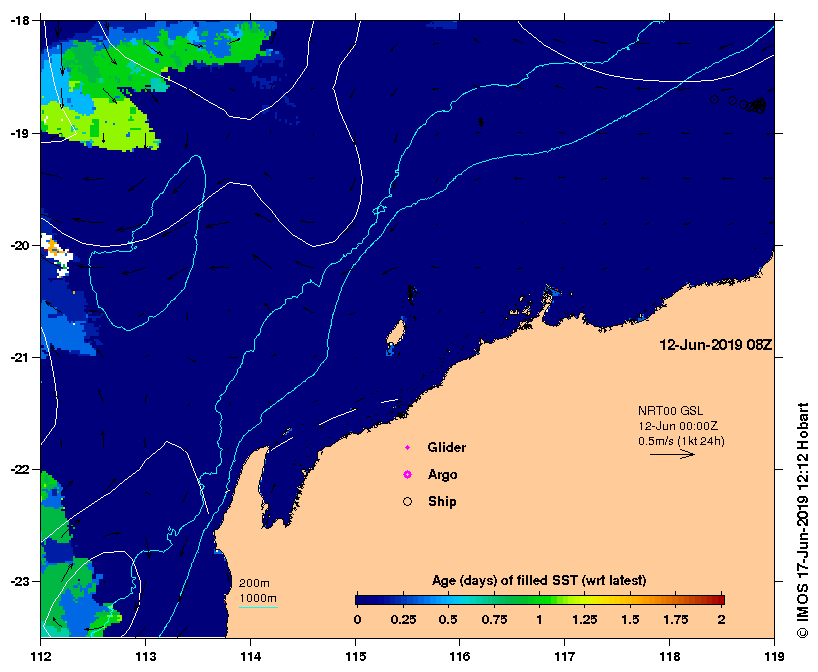Click longitude axis label 118
This screenshot has width=818, height=672.
tap(670, 656)
